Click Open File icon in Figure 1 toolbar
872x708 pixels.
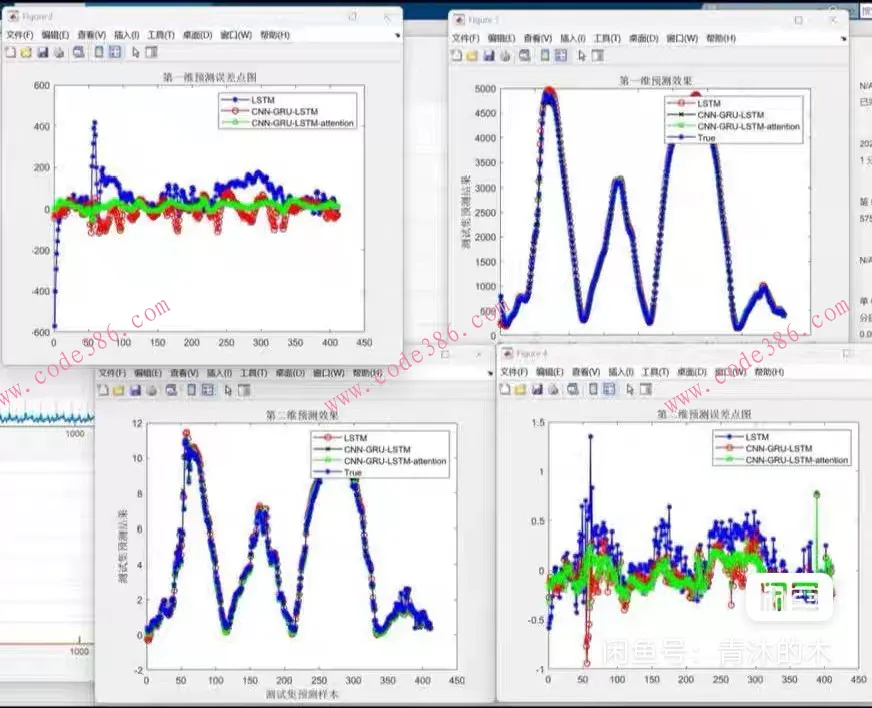tap(473, 55)
